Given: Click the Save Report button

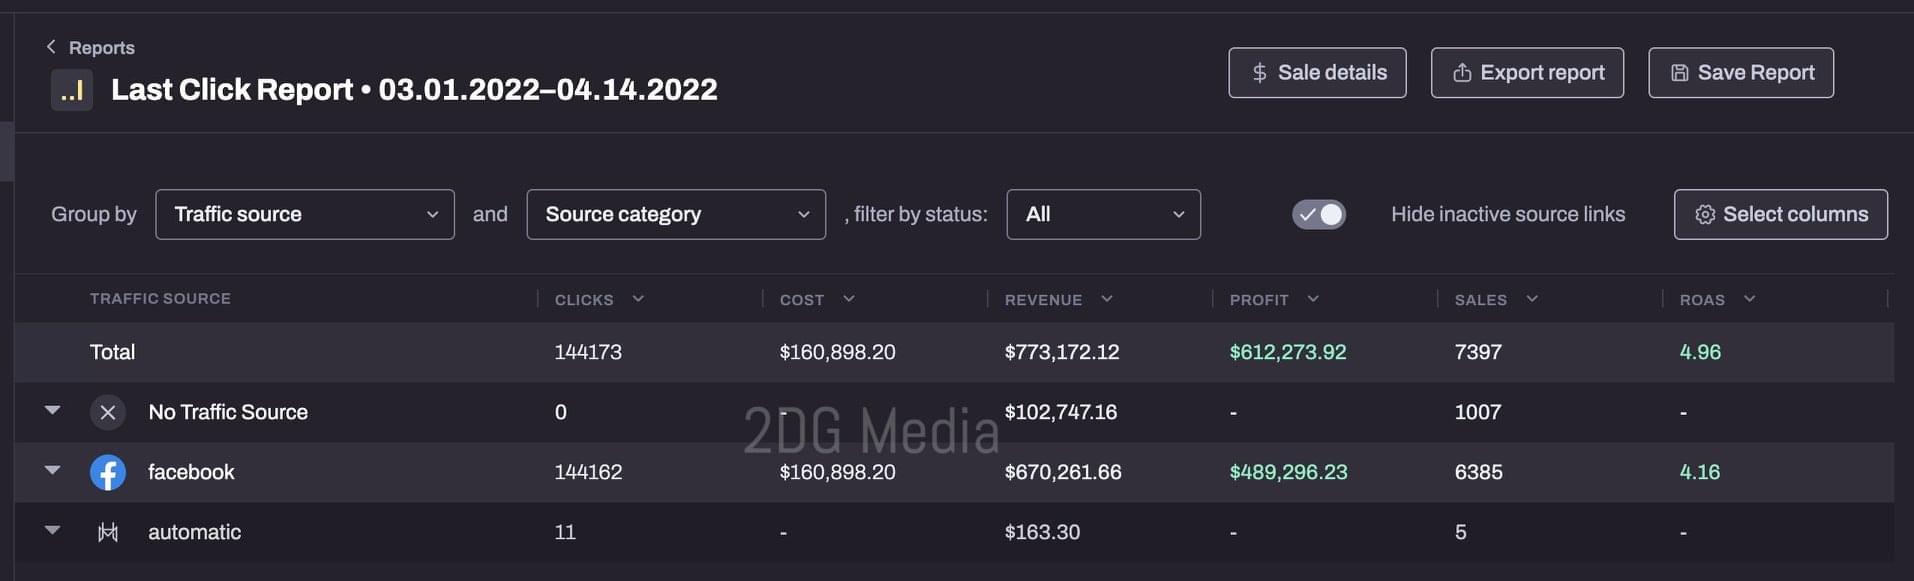Looking at the screenshot, I should click(1741, 73).
